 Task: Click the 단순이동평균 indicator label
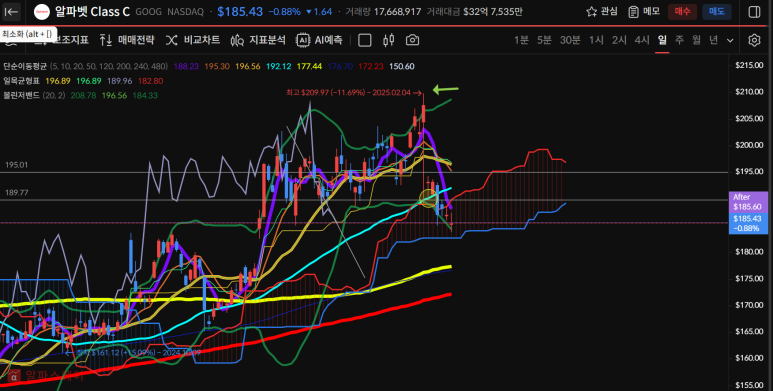point(25,66)
